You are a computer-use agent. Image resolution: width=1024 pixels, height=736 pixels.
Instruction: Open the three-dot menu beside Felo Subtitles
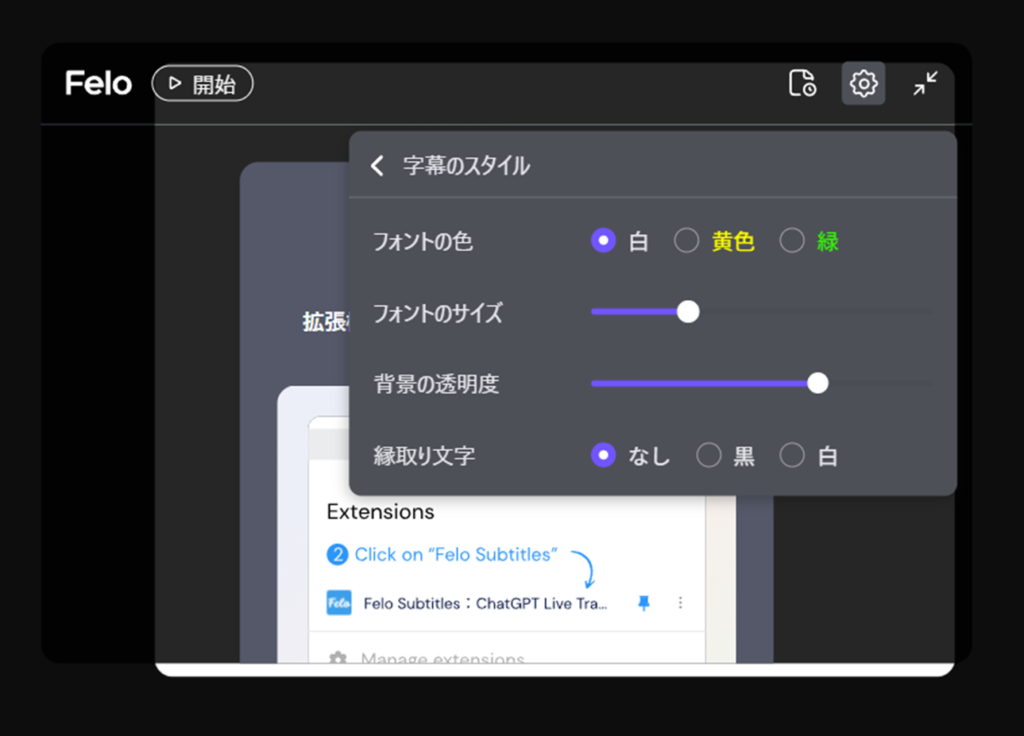coord(681,603)
